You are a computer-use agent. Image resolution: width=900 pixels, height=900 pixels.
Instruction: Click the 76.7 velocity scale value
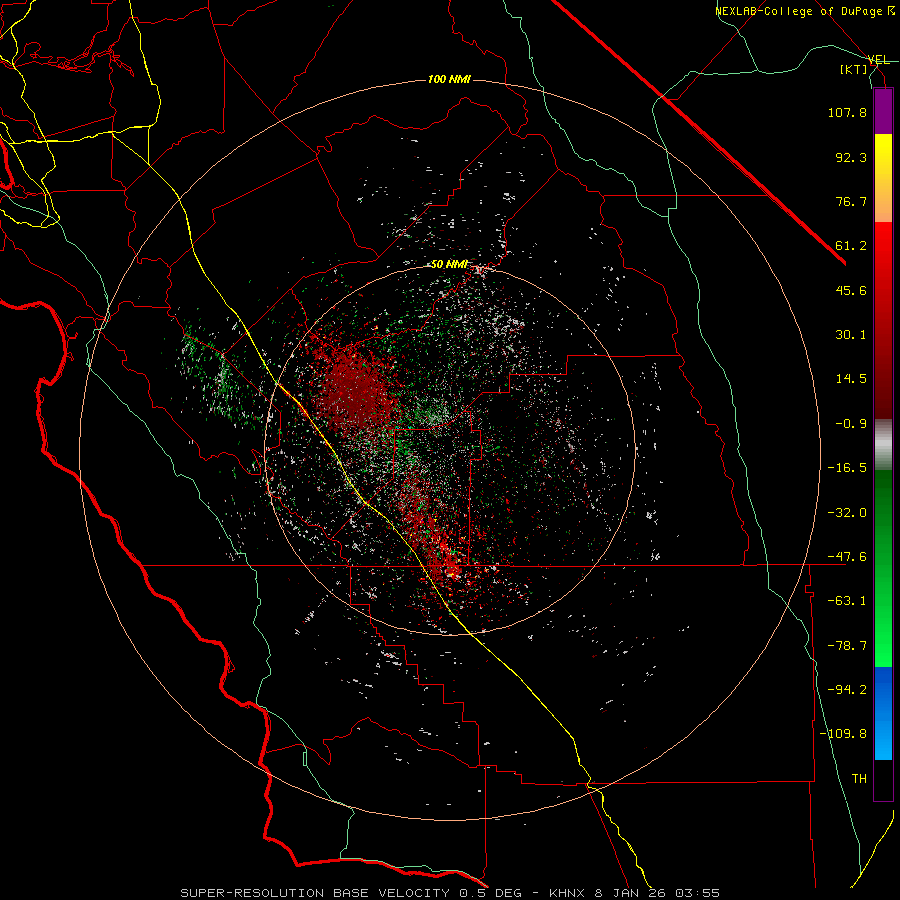[x=851, y=201]
